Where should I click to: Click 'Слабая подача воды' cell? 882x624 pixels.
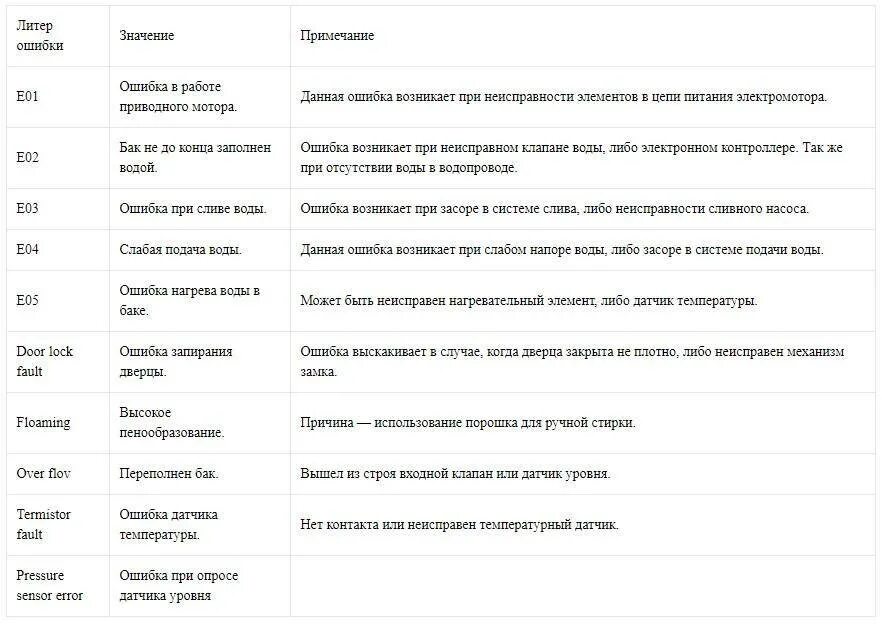click(x=200, y=250)
